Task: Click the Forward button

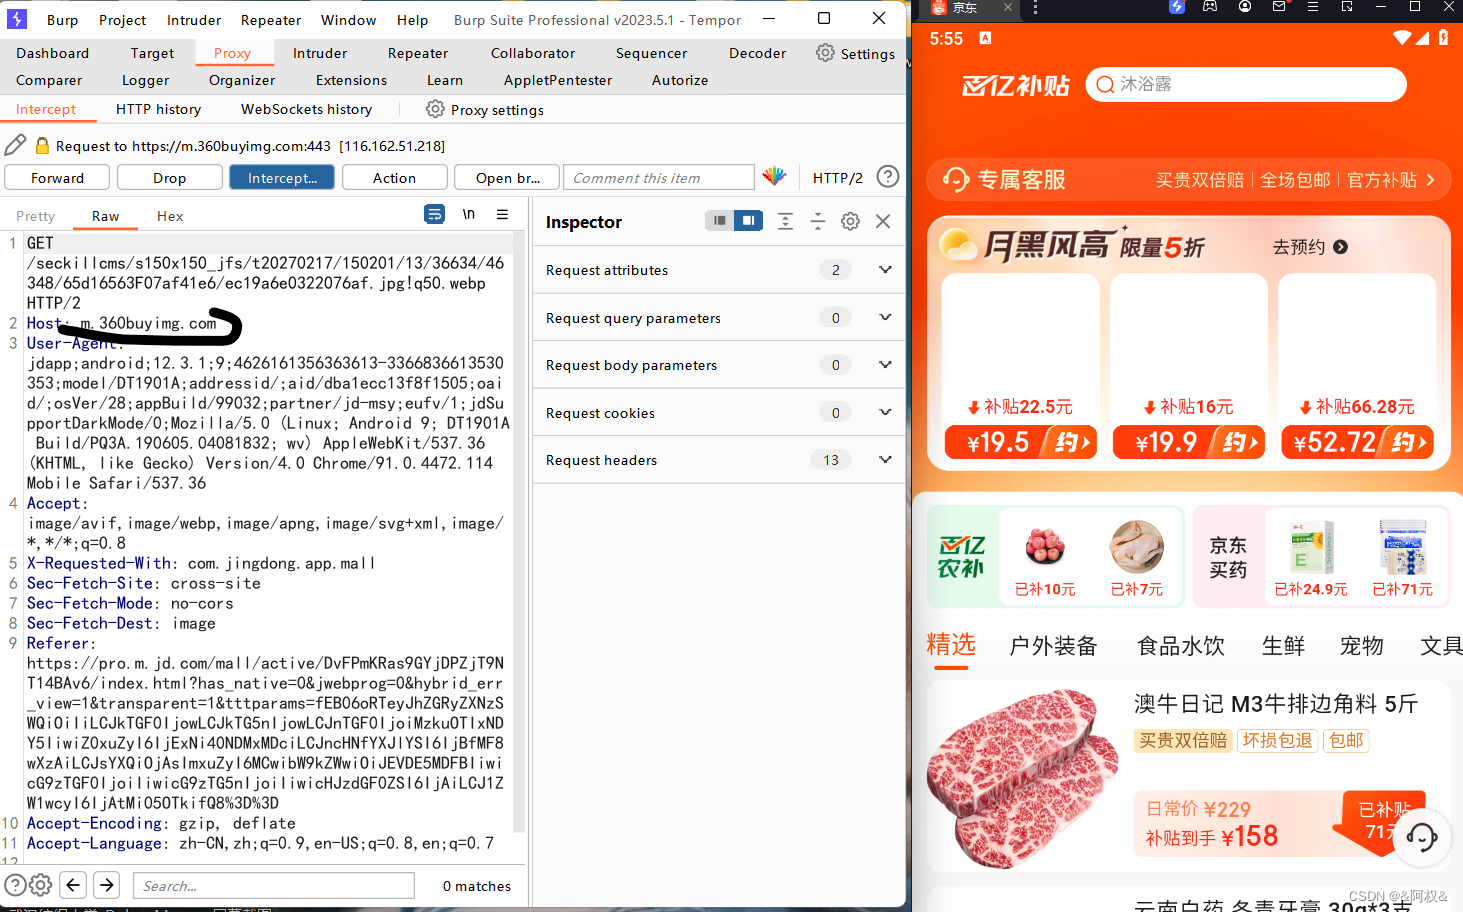Action: point(57,177)
